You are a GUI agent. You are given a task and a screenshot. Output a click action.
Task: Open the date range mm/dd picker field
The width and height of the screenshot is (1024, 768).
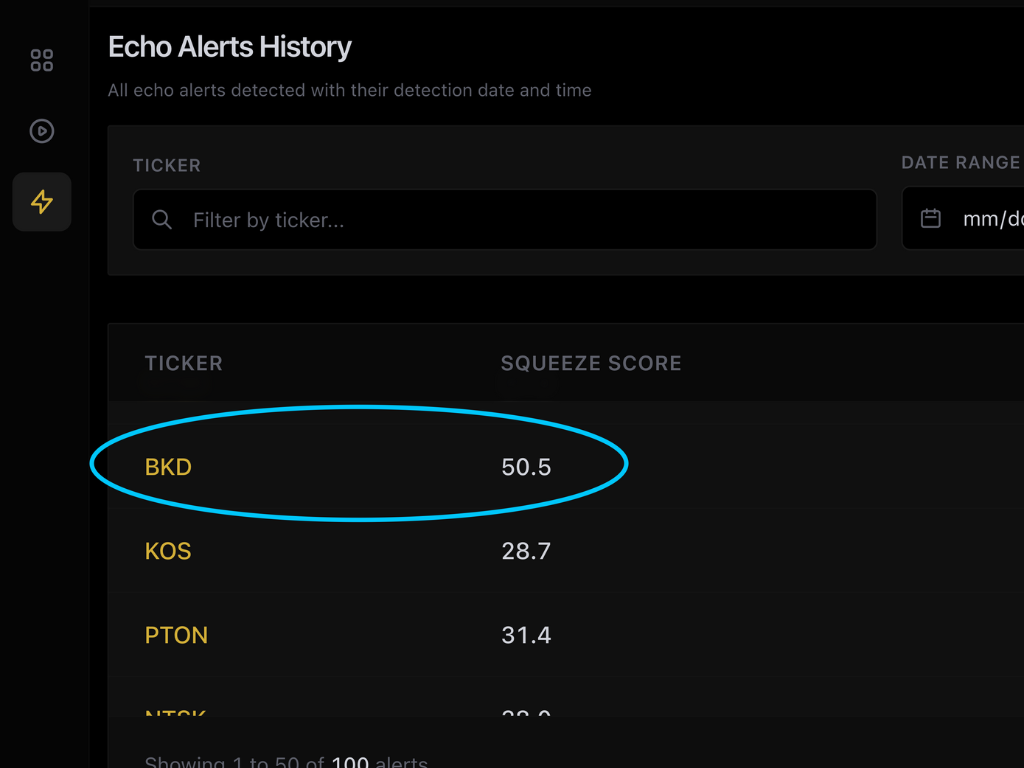(x=990, y=219)
